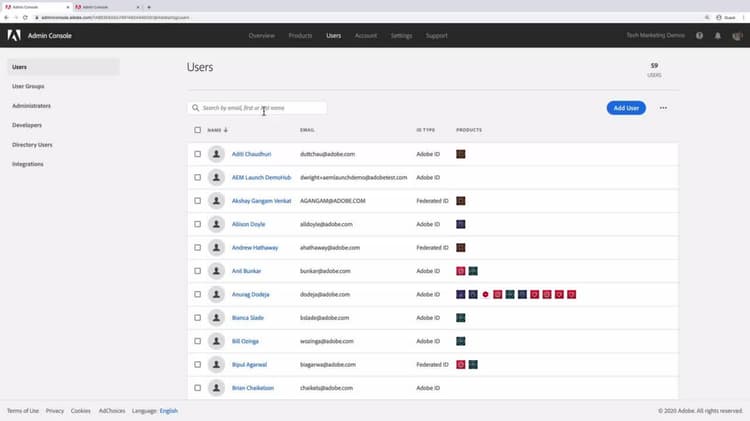This screenshot has width=750, height=421.
Task: Open the notifications bell icon
Action: coord(717,35)
